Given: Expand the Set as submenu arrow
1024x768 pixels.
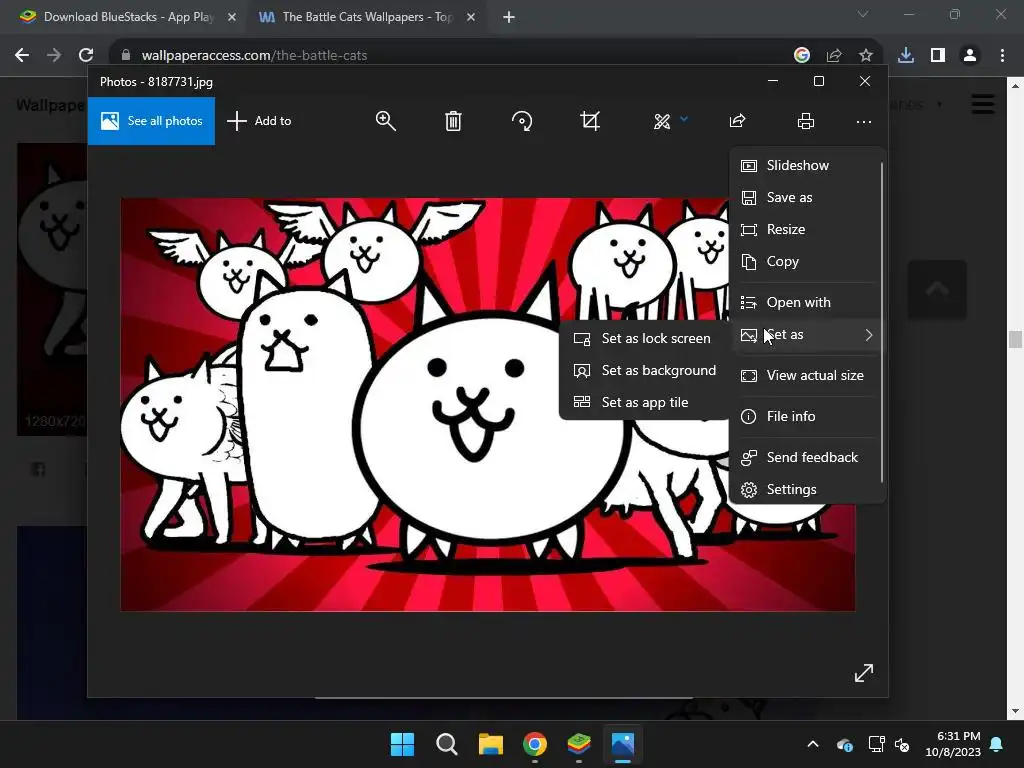Looking at the screenshot, I should (869, 335).
